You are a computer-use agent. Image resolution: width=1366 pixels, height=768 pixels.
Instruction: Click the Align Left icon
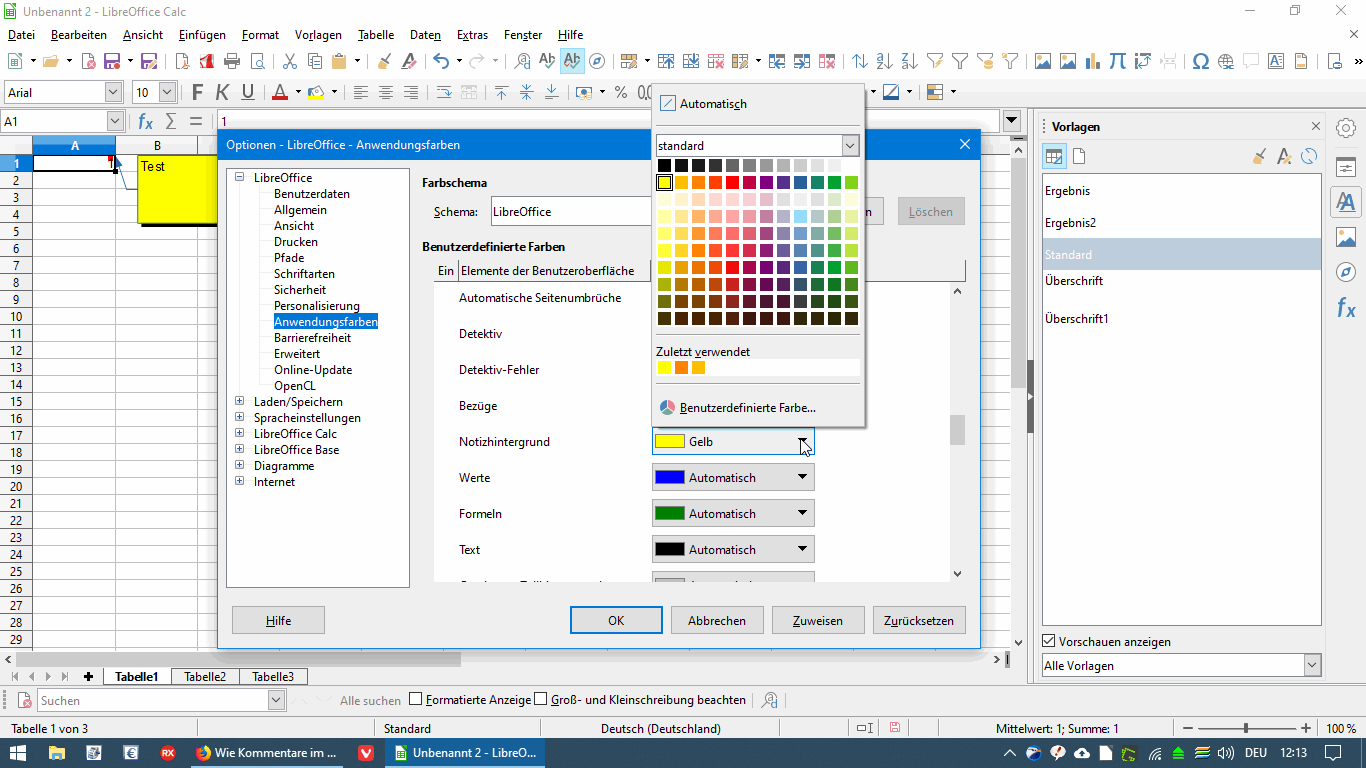pos(360,92)
